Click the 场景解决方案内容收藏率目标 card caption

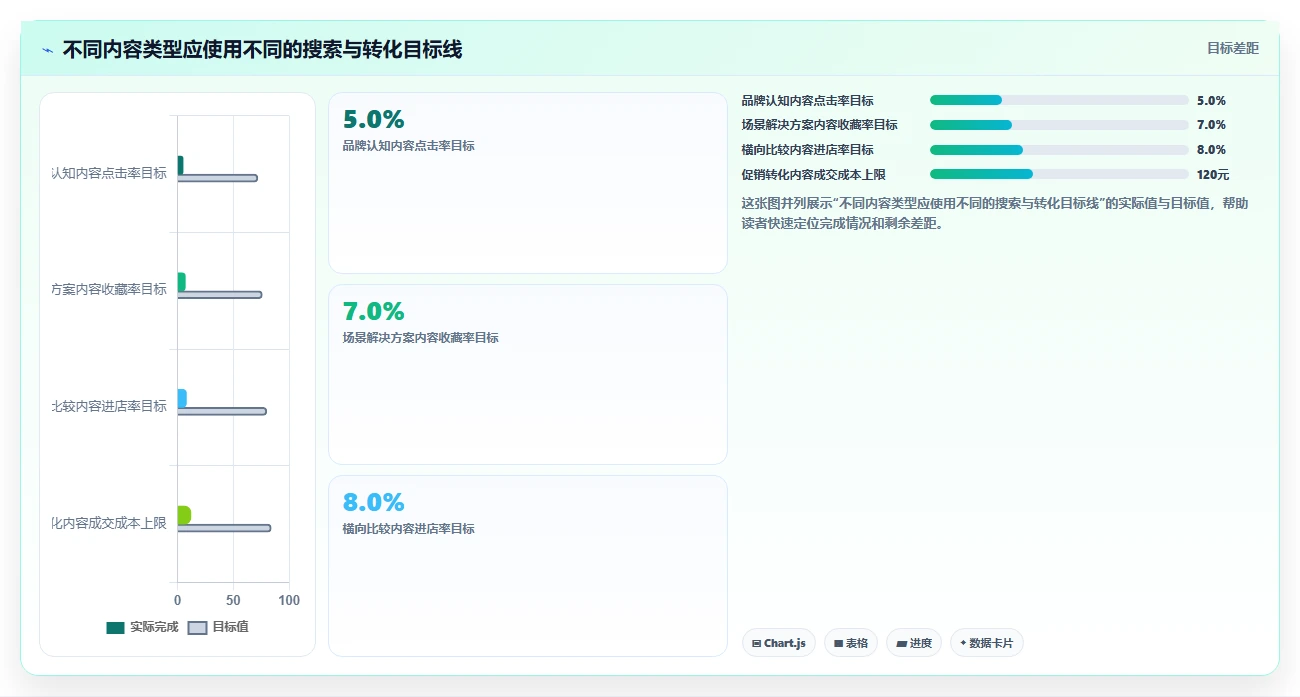pyautogui.click(x=420, y=338)
